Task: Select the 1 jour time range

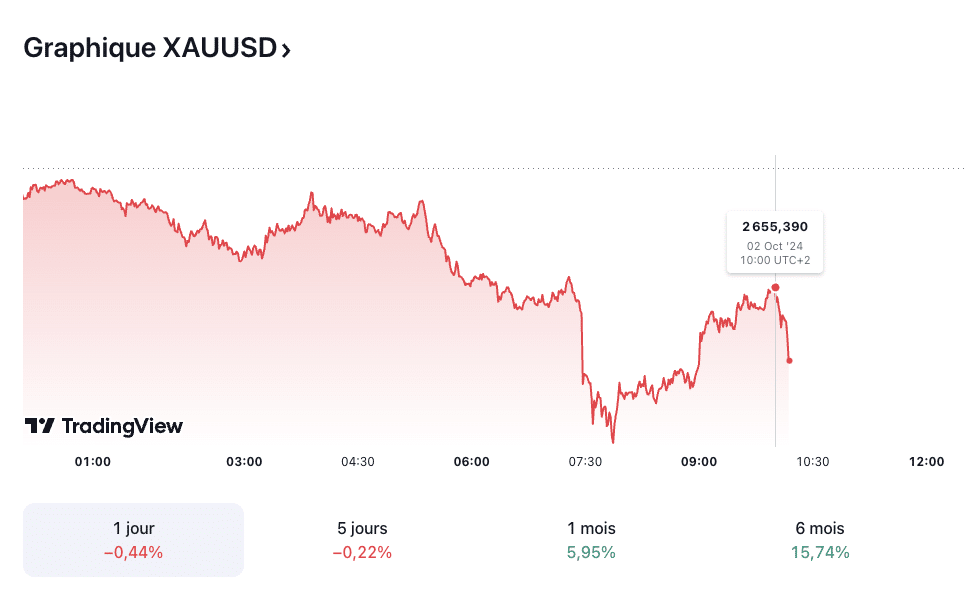Action: pos(134,540)
